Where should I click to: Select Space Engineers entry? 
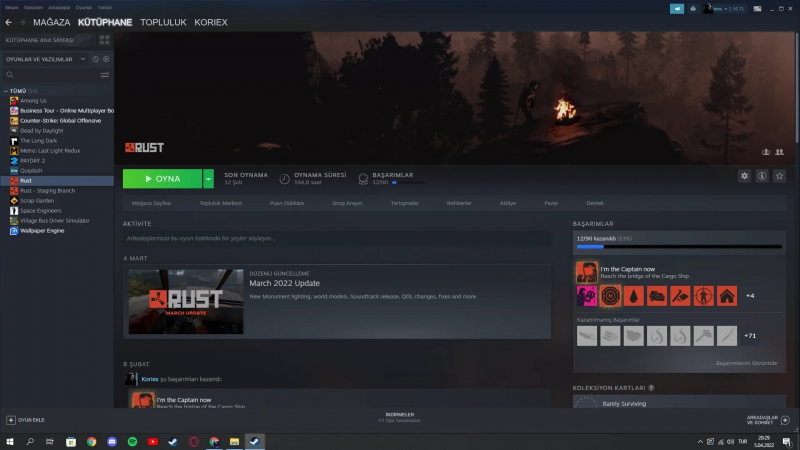(41, 211)
